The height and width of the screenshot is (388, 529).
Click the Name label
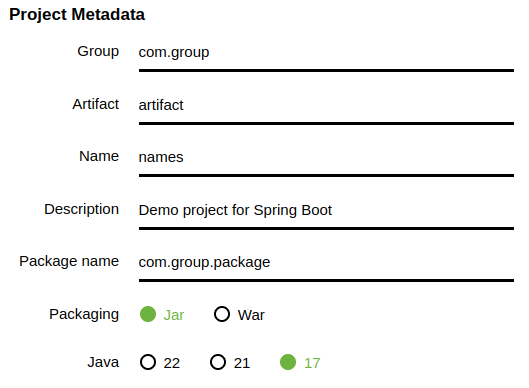pyautogui.click(x=99, y=157)
